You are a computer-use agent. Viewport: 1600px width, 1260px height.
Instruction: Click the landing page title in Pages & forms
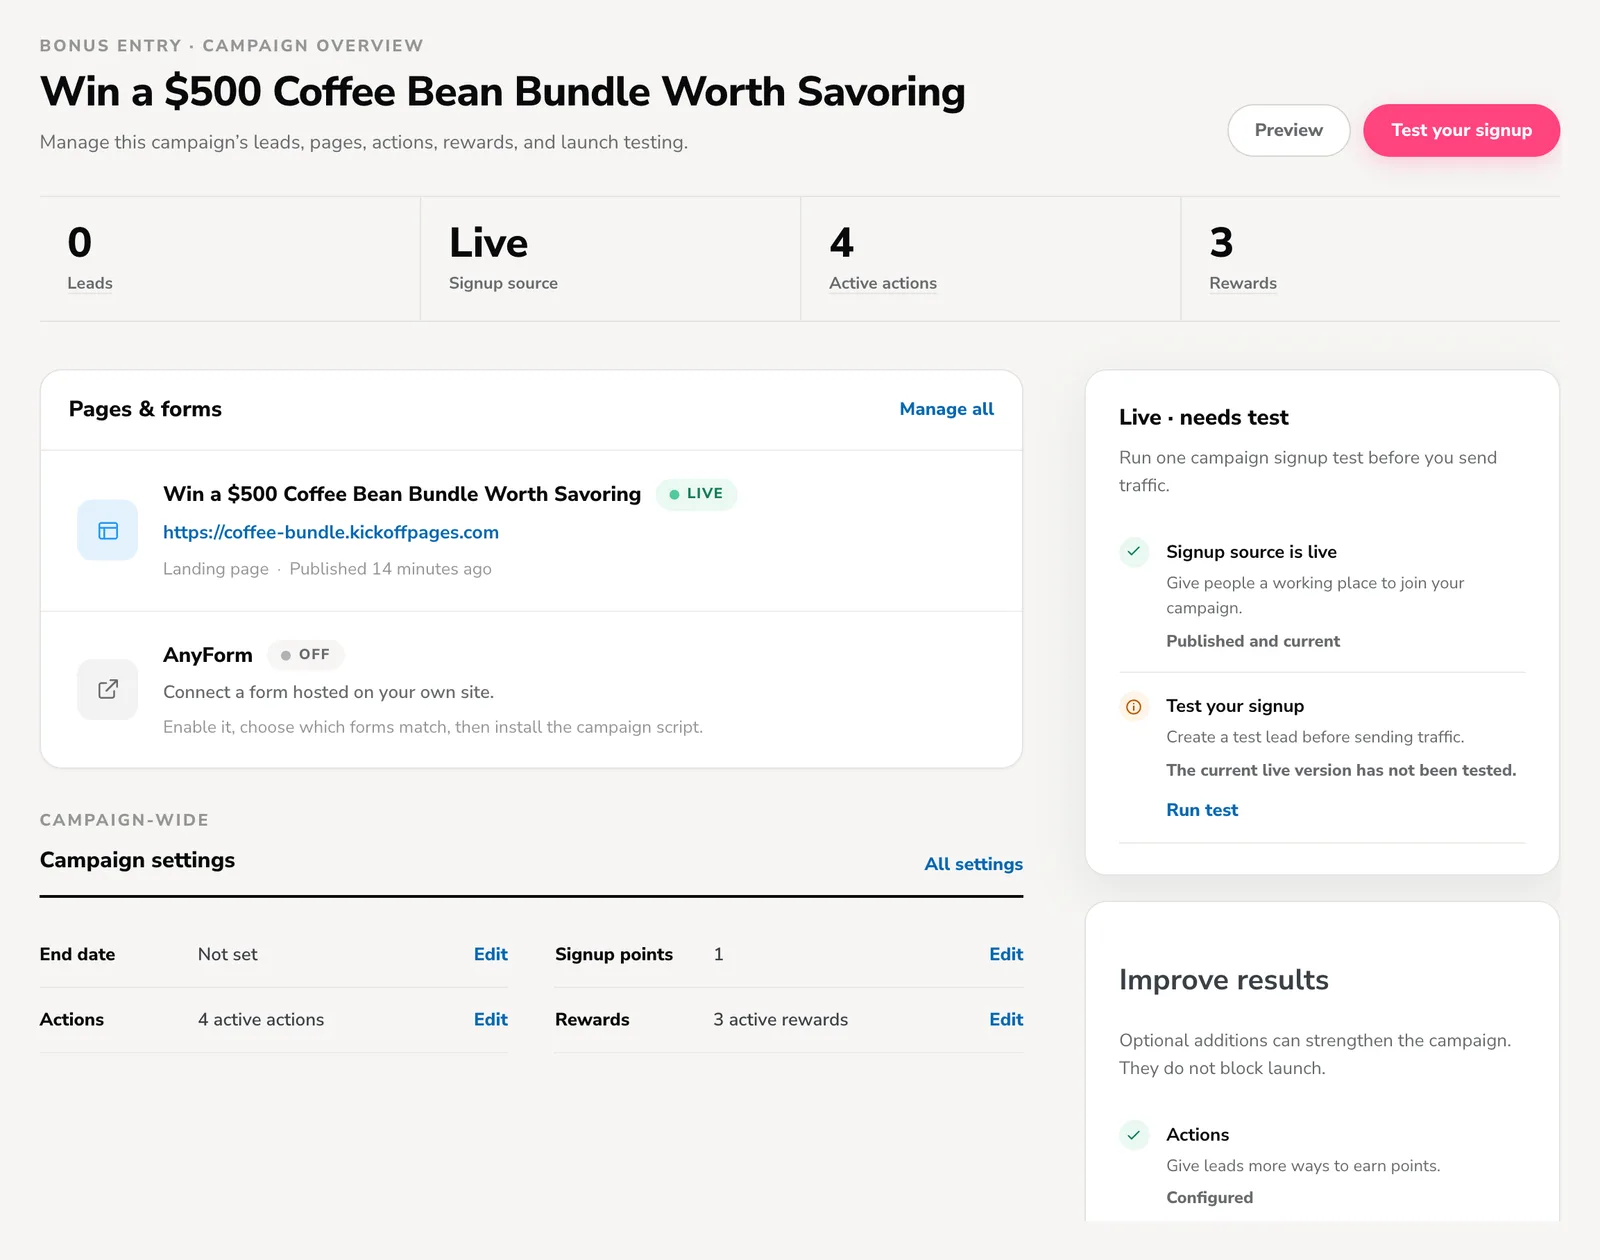[402, 494]
